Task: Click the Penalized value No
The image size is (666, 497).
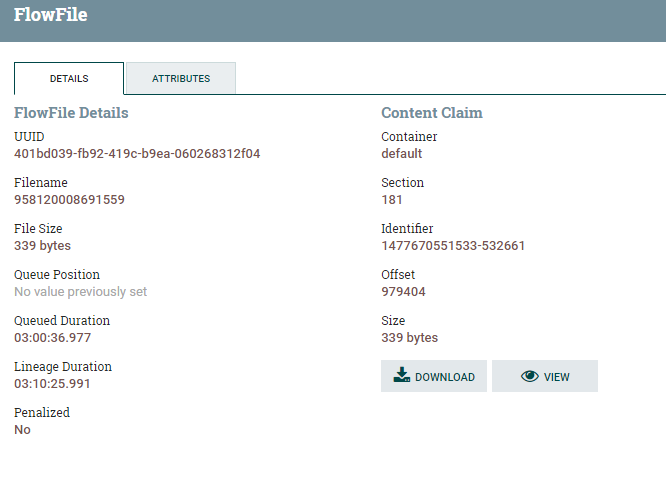Action: pos(22,430)
